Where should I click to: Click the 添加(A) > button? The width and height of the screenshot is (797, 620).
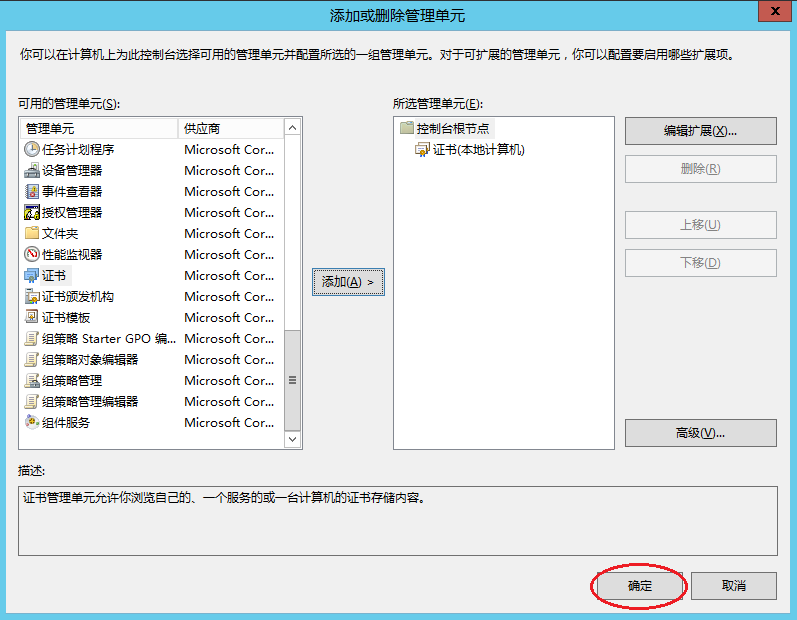[x=348, y=282]
